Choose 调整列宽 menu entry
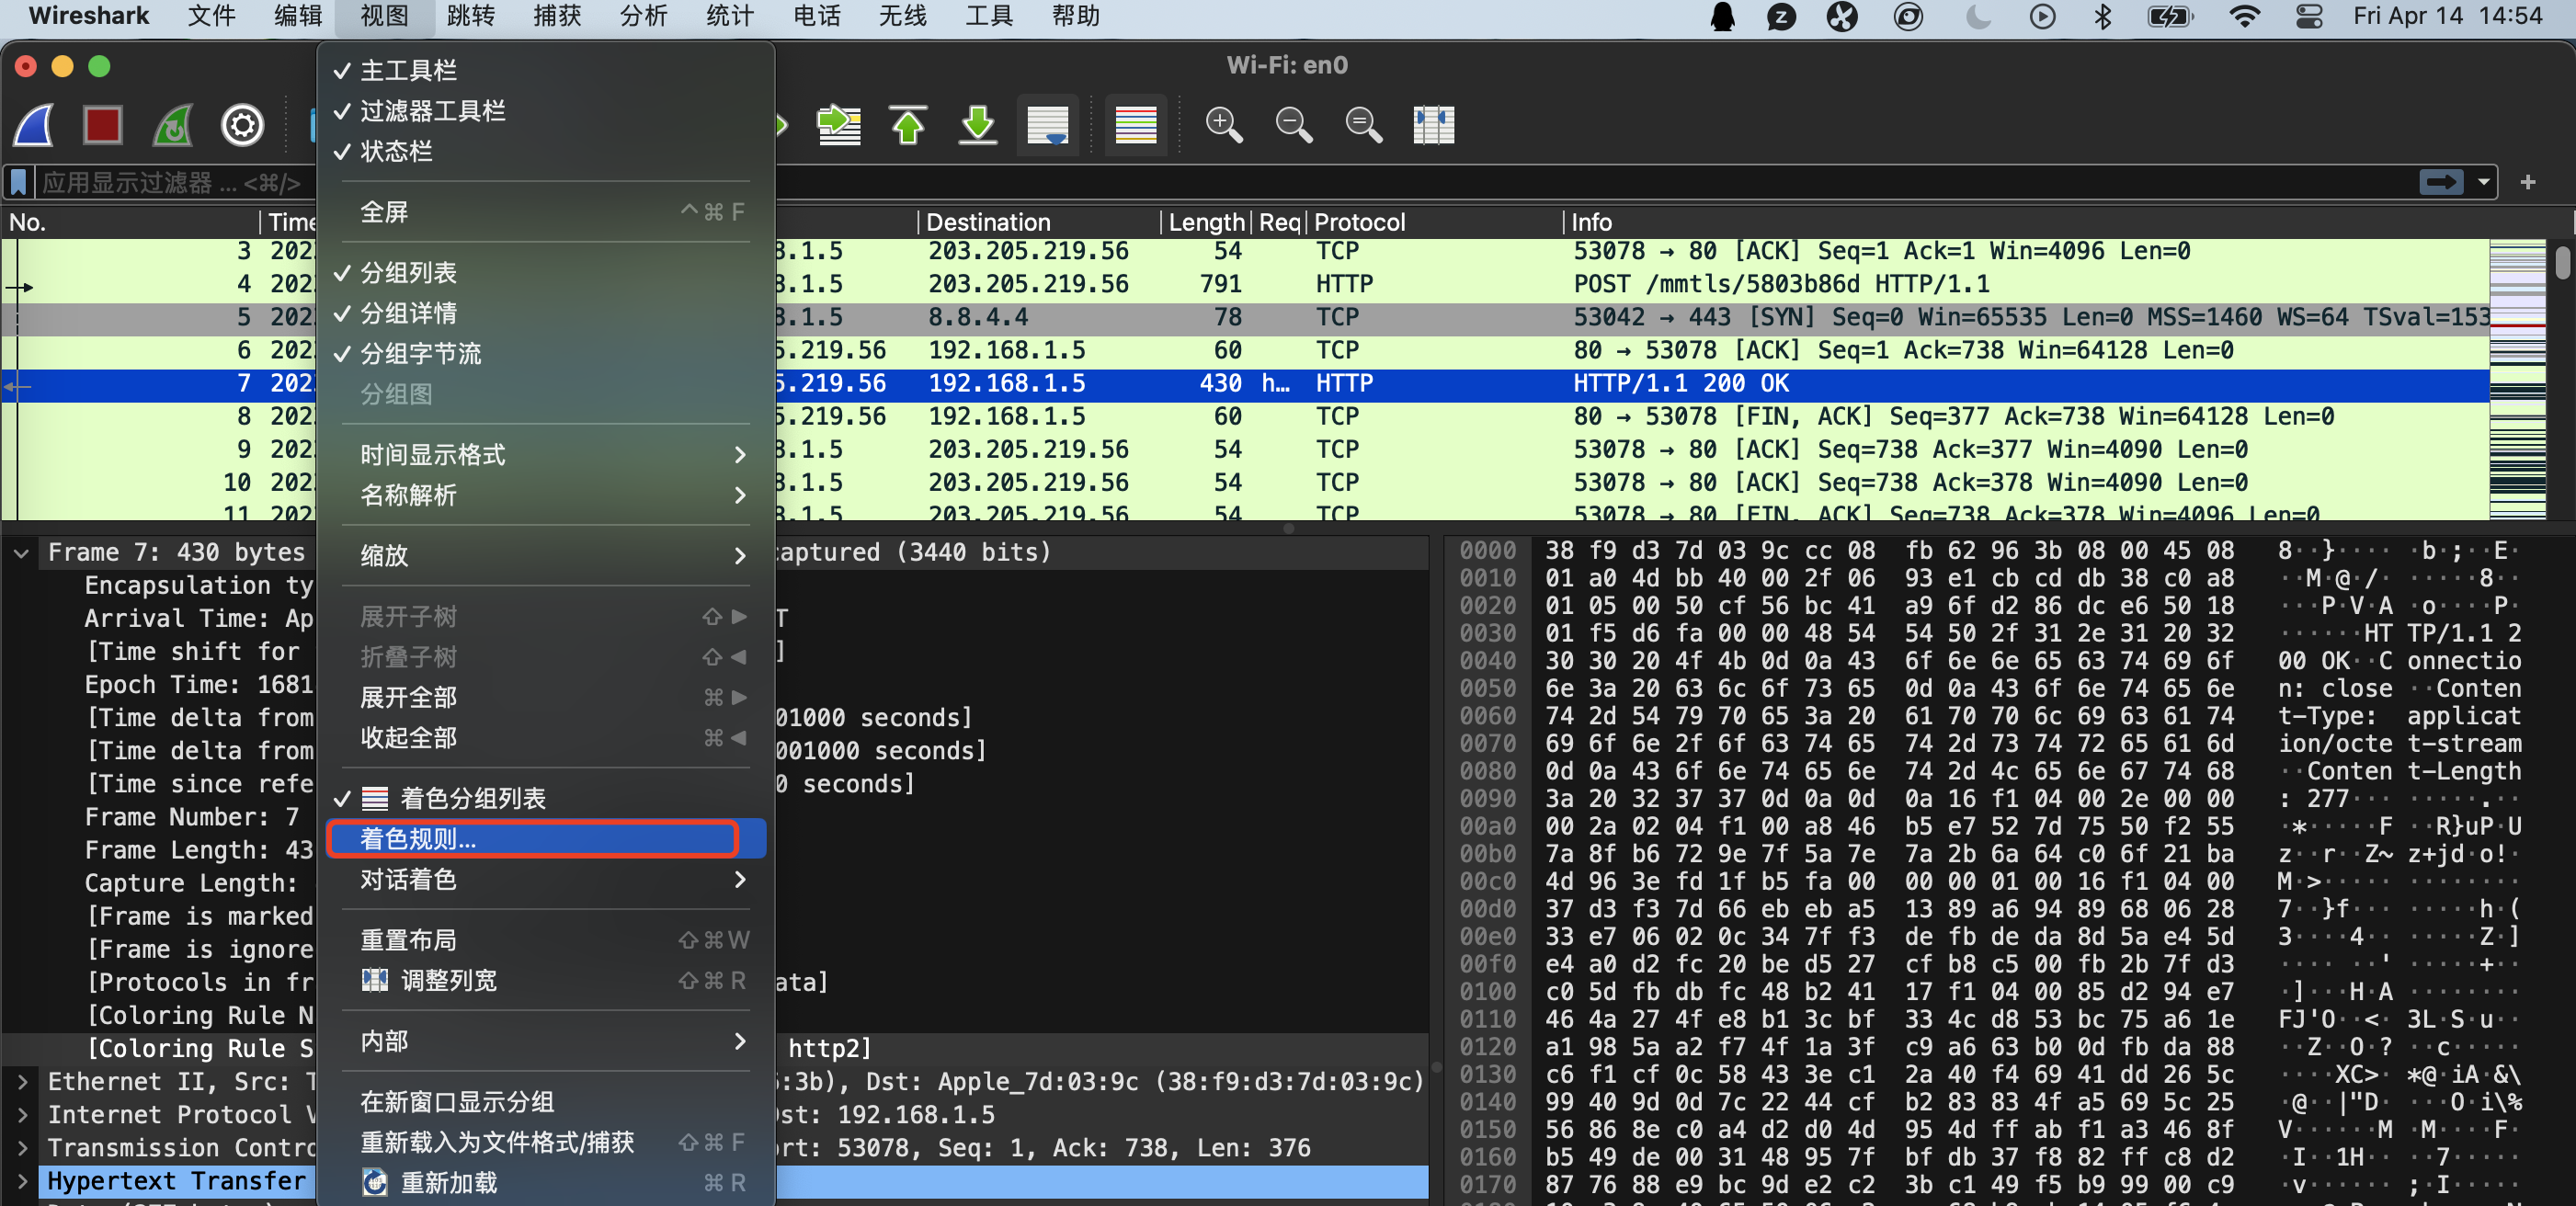Image resolution: width=2576 pixels, height=1206 pixels. pyautogui.click(x=546, y=980)
